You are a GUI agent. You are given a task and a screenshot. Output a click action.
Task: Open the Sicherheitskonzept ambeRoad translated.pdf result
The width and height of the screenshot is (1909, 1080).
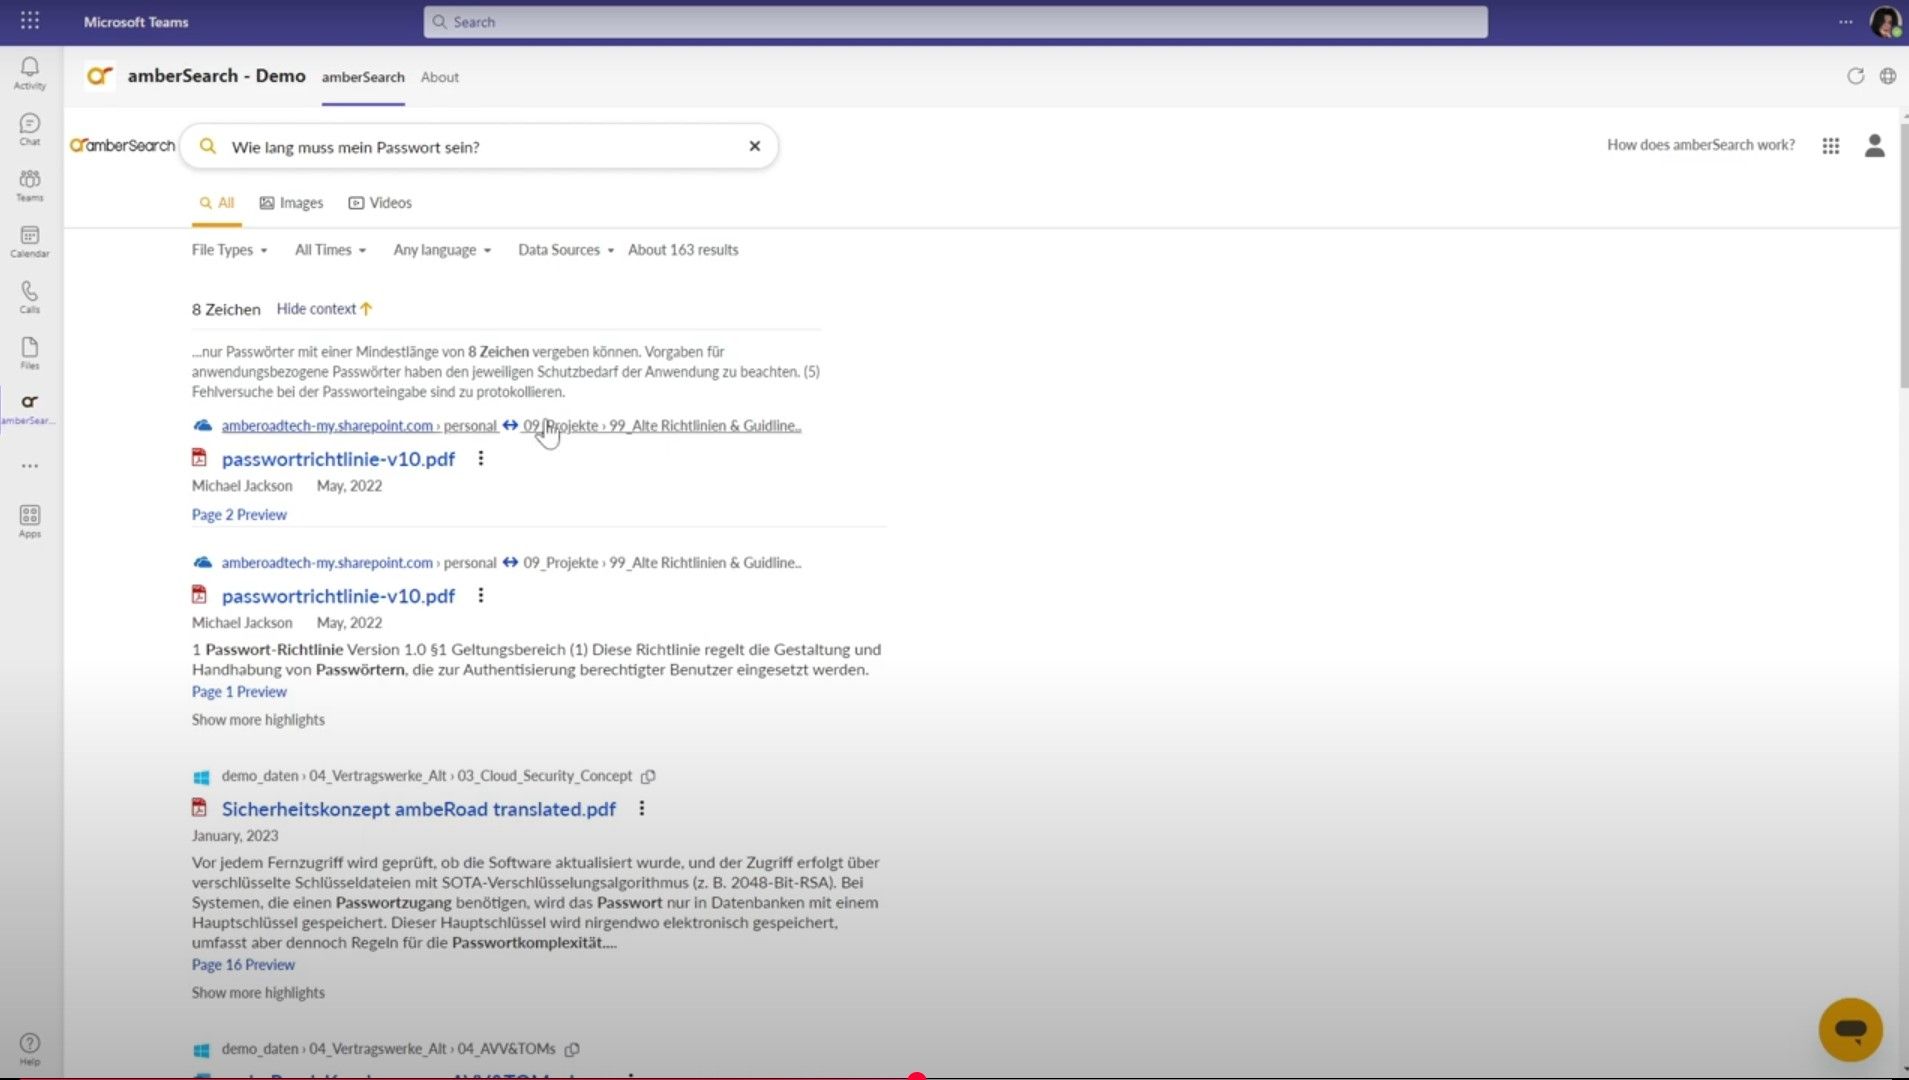[418, 809]
